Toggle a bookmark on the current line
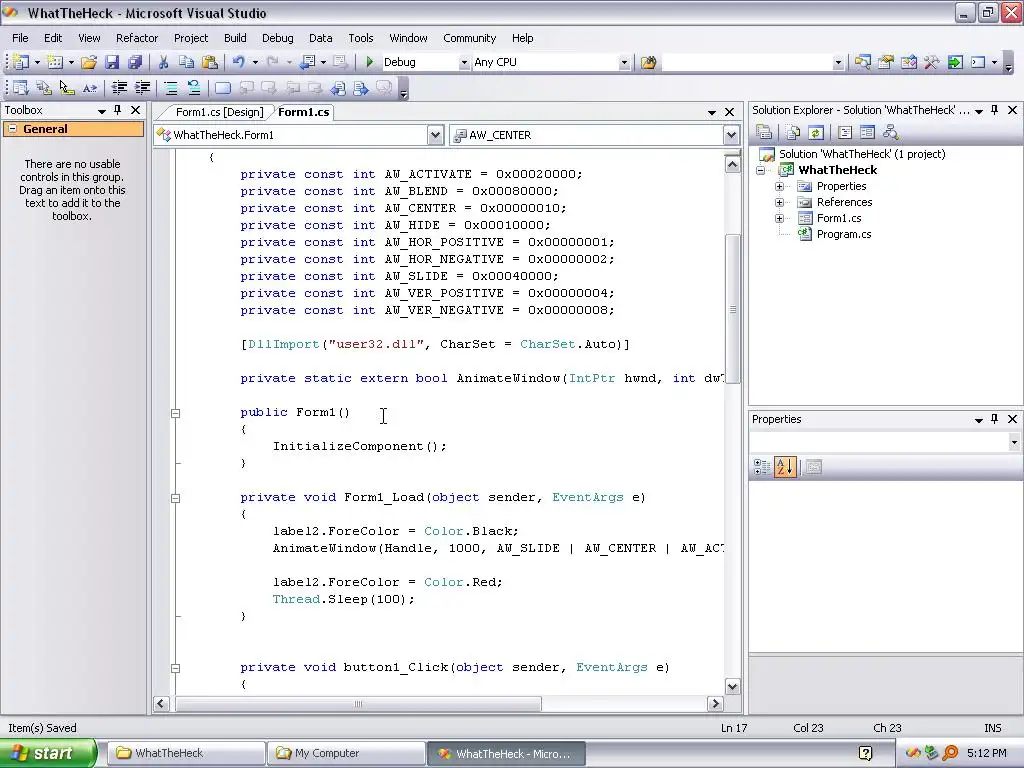The width and height of the screenshot is (1024, 768). point(223,88)
